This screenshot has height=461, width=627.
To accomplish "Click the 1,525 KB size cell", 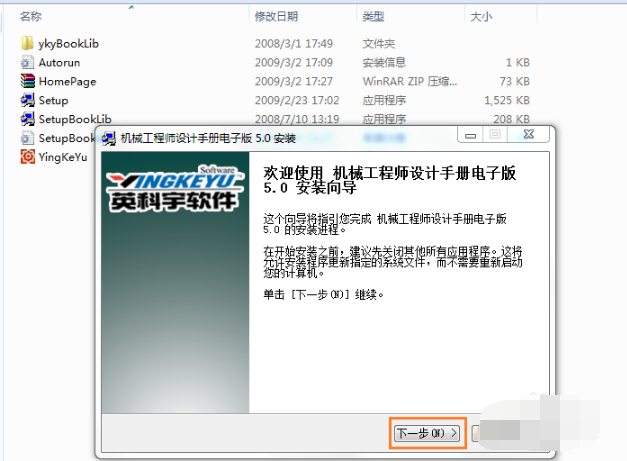I will [507, 100].
